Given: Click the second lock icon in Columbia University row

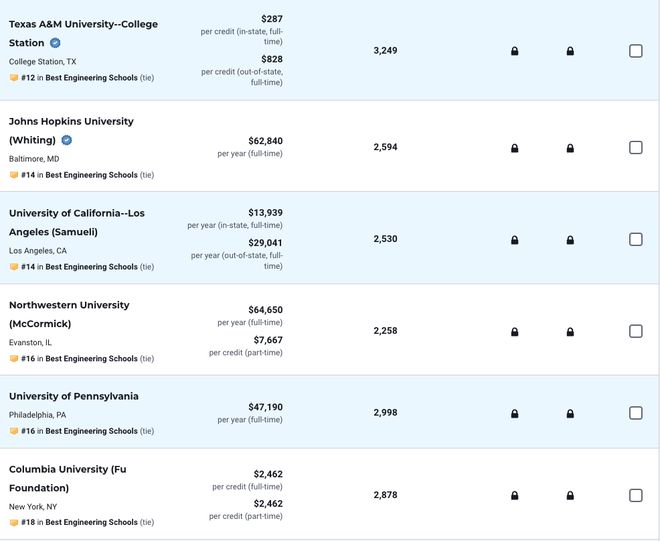Looking at the screenshot, I should pyautogui.click(x=570, y=496).
